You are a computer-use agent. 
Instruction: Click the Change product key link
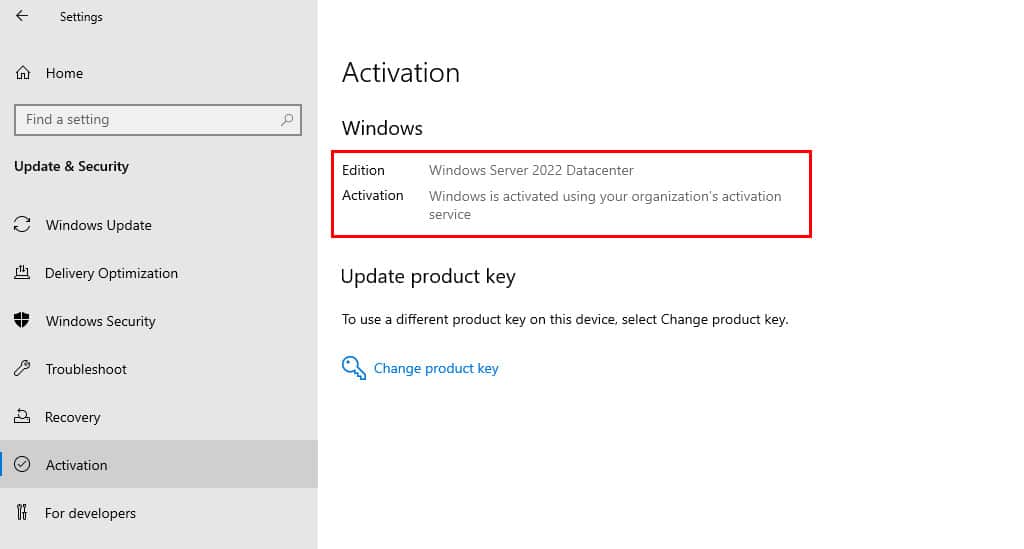(x=436, y=368)
